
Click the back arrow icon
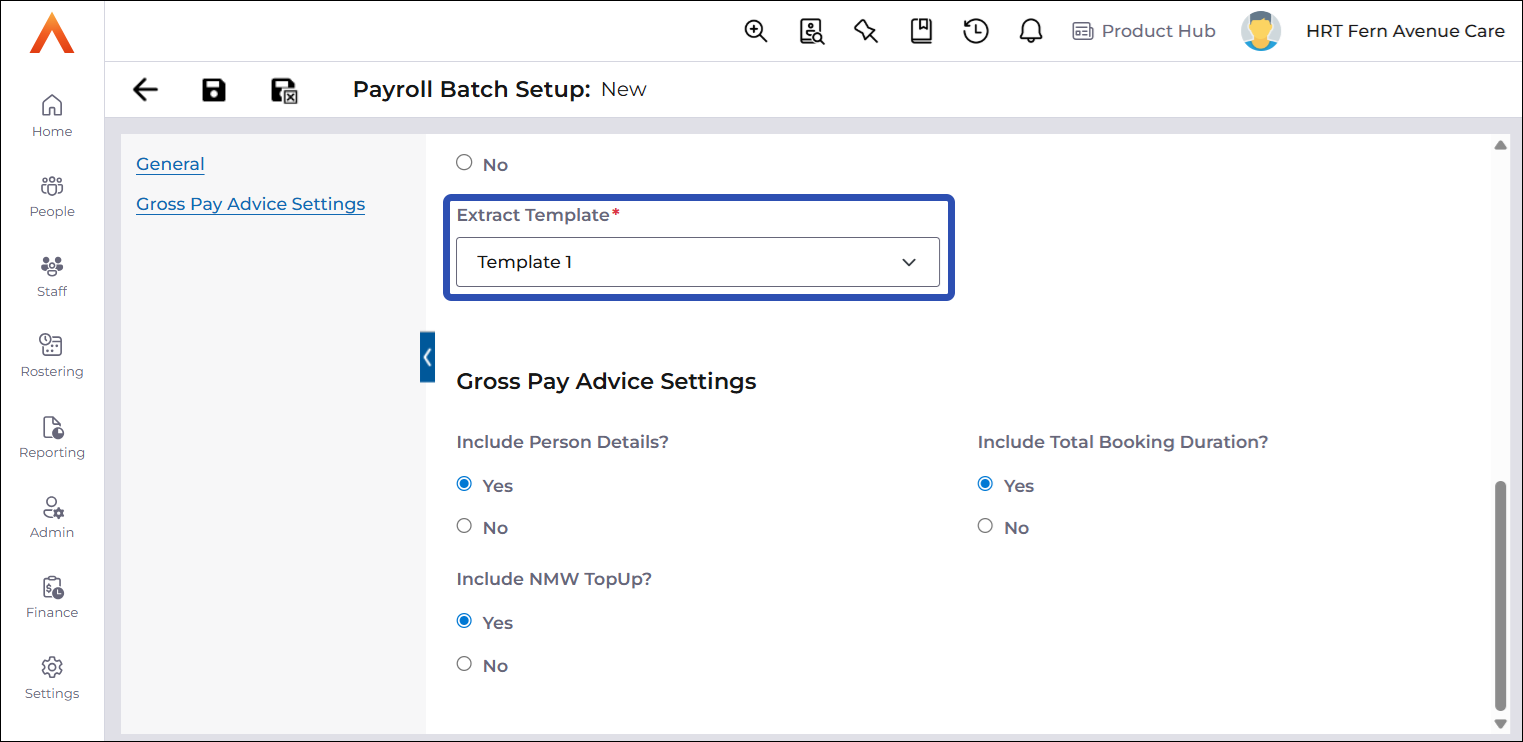(146, 90)
